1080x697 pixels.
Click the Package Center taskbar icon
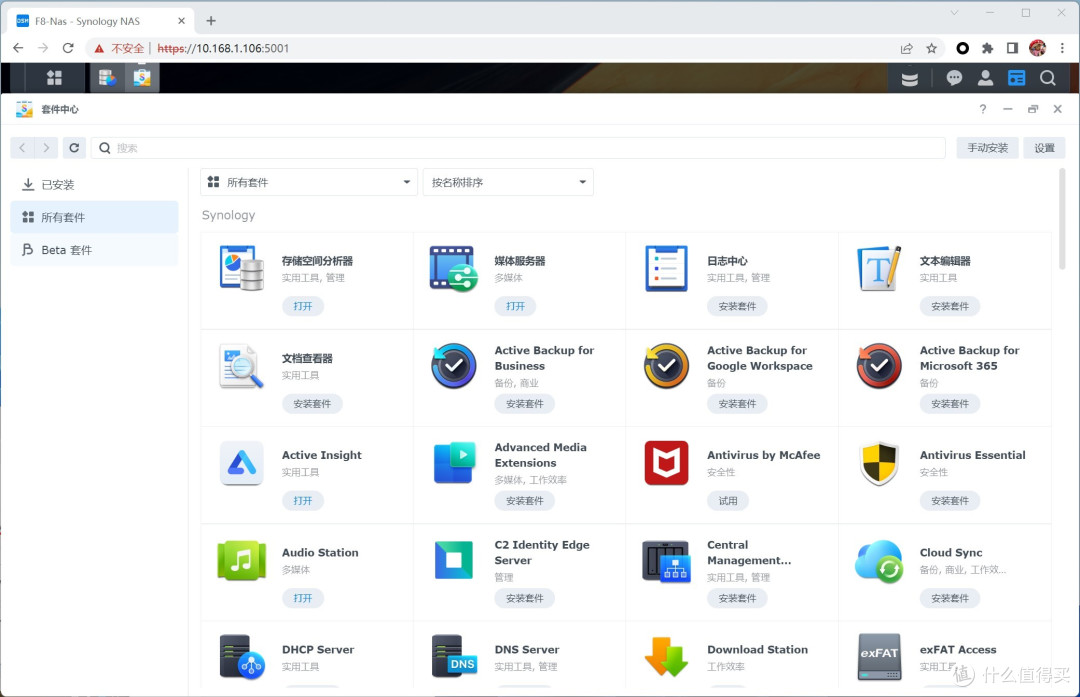click(142, 78)
